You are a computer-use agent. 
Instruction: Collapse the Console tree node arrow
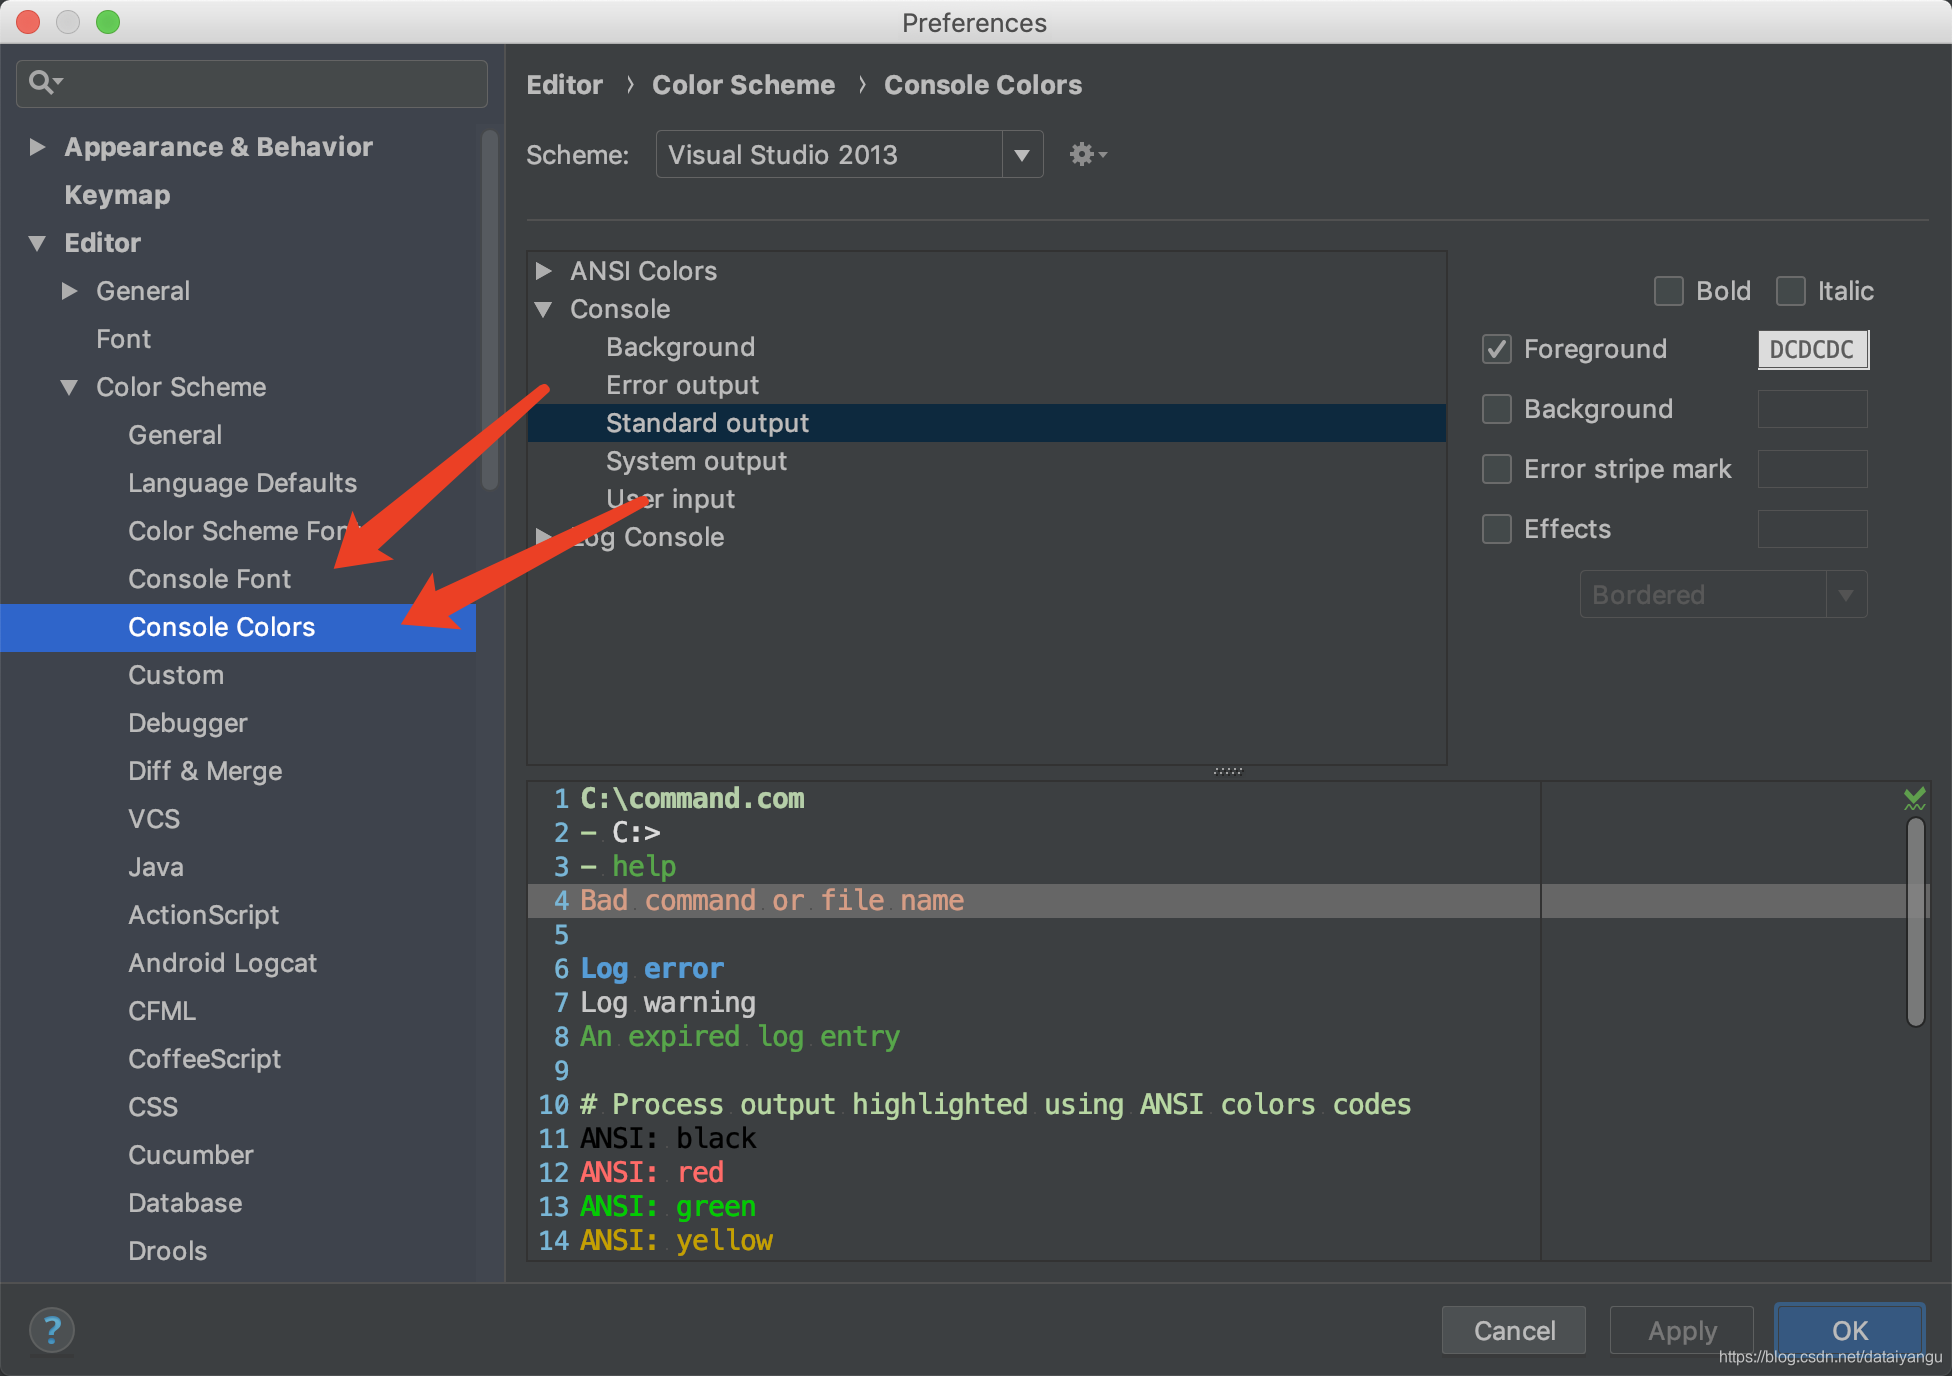[544, 309]
